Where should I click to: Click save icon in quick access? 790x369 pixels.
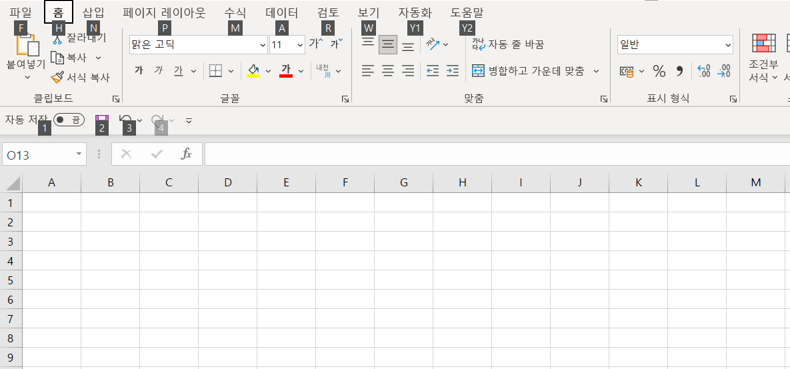tap(101, 119)
